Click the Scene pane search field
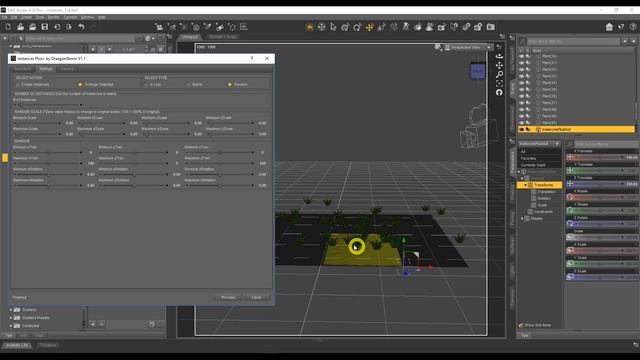 [x=573, y=41]
